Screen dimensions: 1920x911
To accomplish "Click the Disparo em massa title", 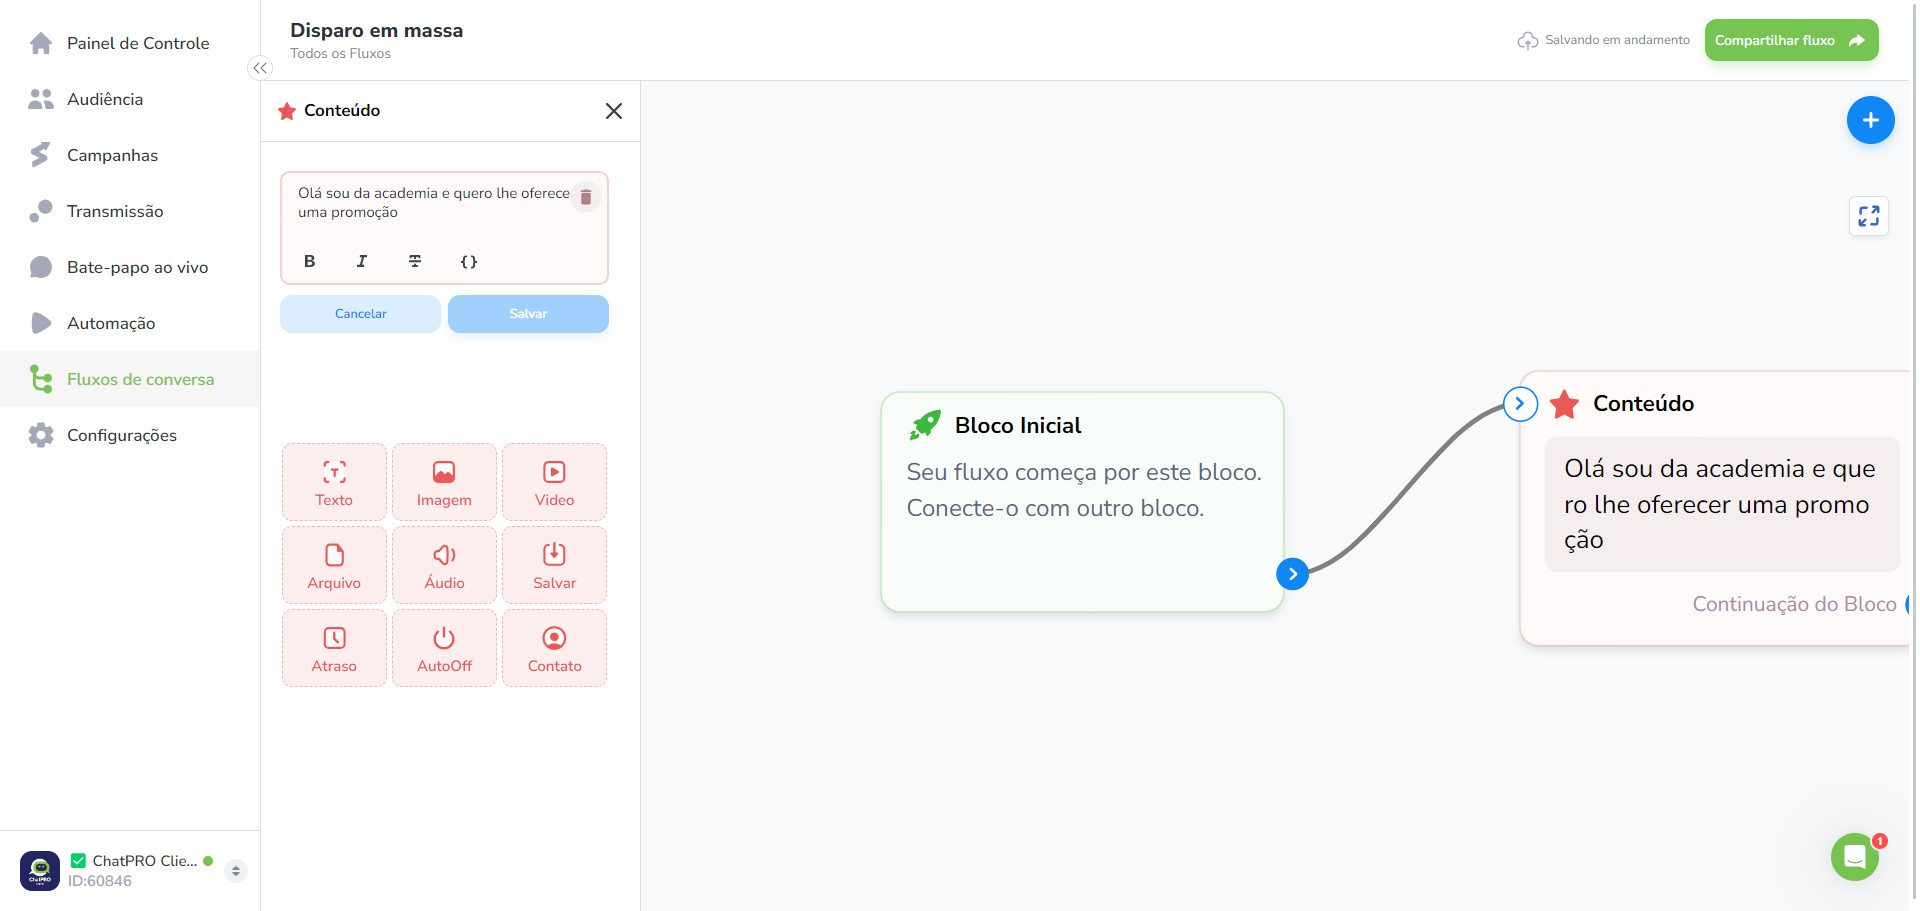I will (377, 30).
